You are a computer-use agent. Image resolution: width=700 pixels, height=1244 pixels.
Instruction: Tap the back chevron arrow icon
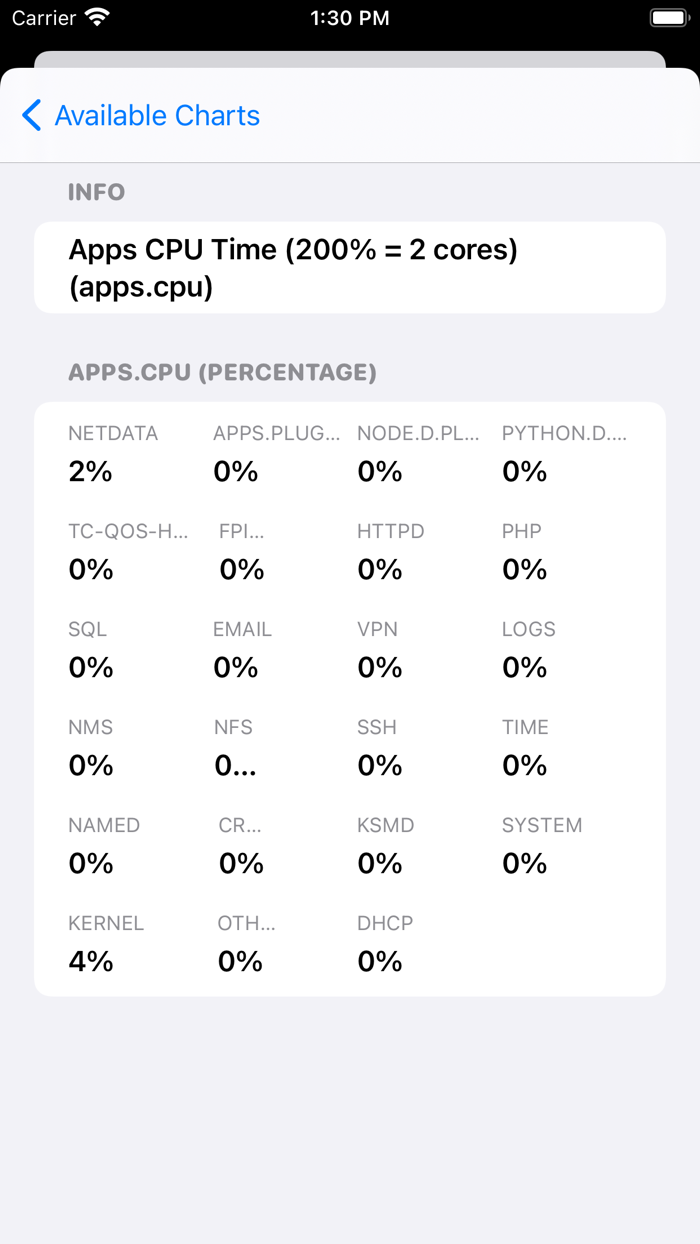tap(32, 116)
